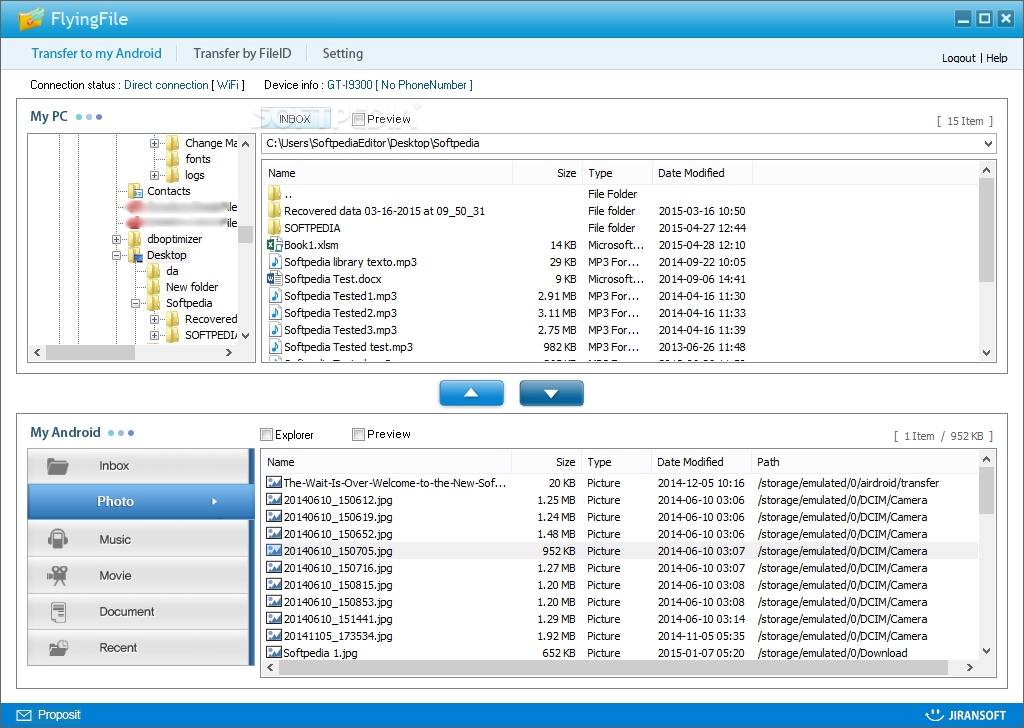
Task: Open Inbox folder icon in My Android
Action: (x=58, y=466)
